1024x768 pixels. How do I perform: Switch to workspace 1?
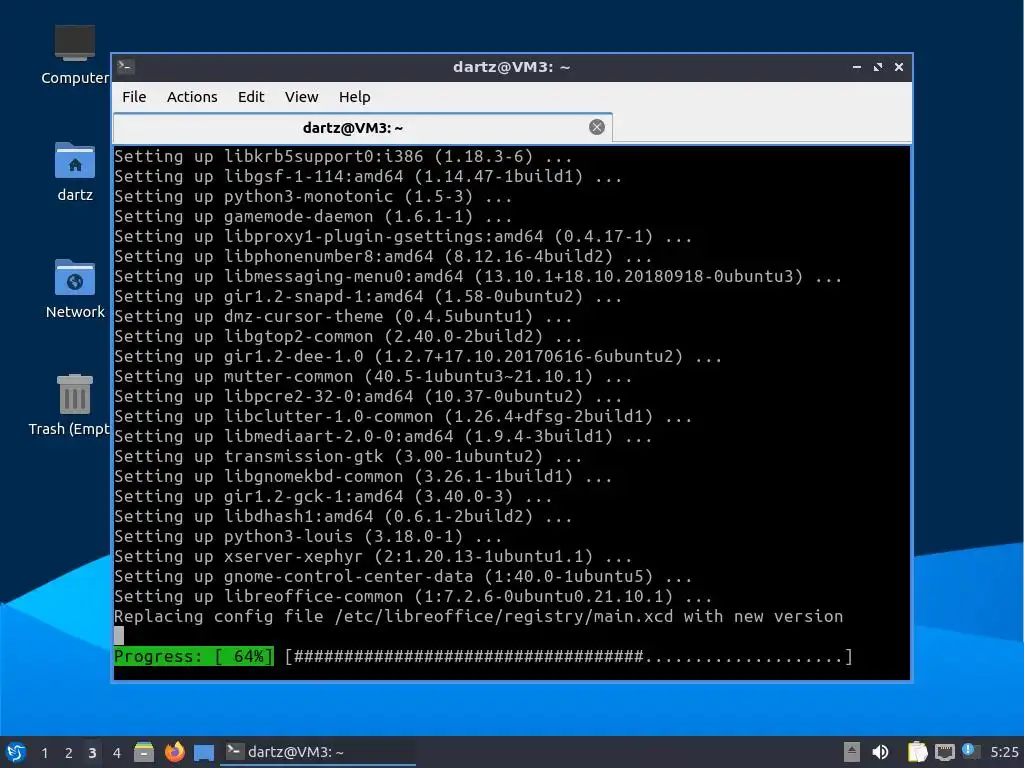pos(44,753)
